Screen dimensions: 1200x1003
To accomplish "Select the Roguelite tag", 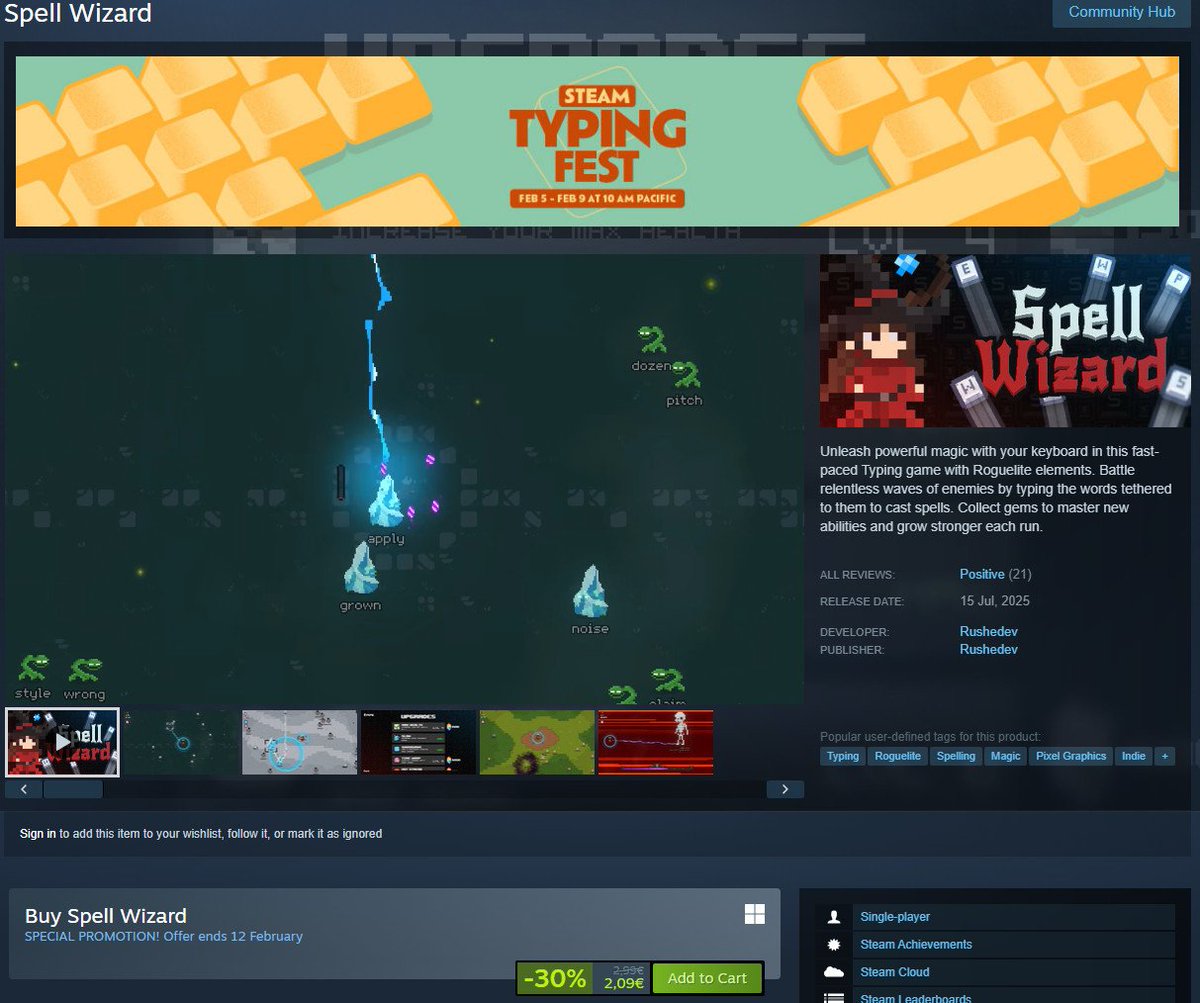I will pyautogui.click(x=898, y=756).
